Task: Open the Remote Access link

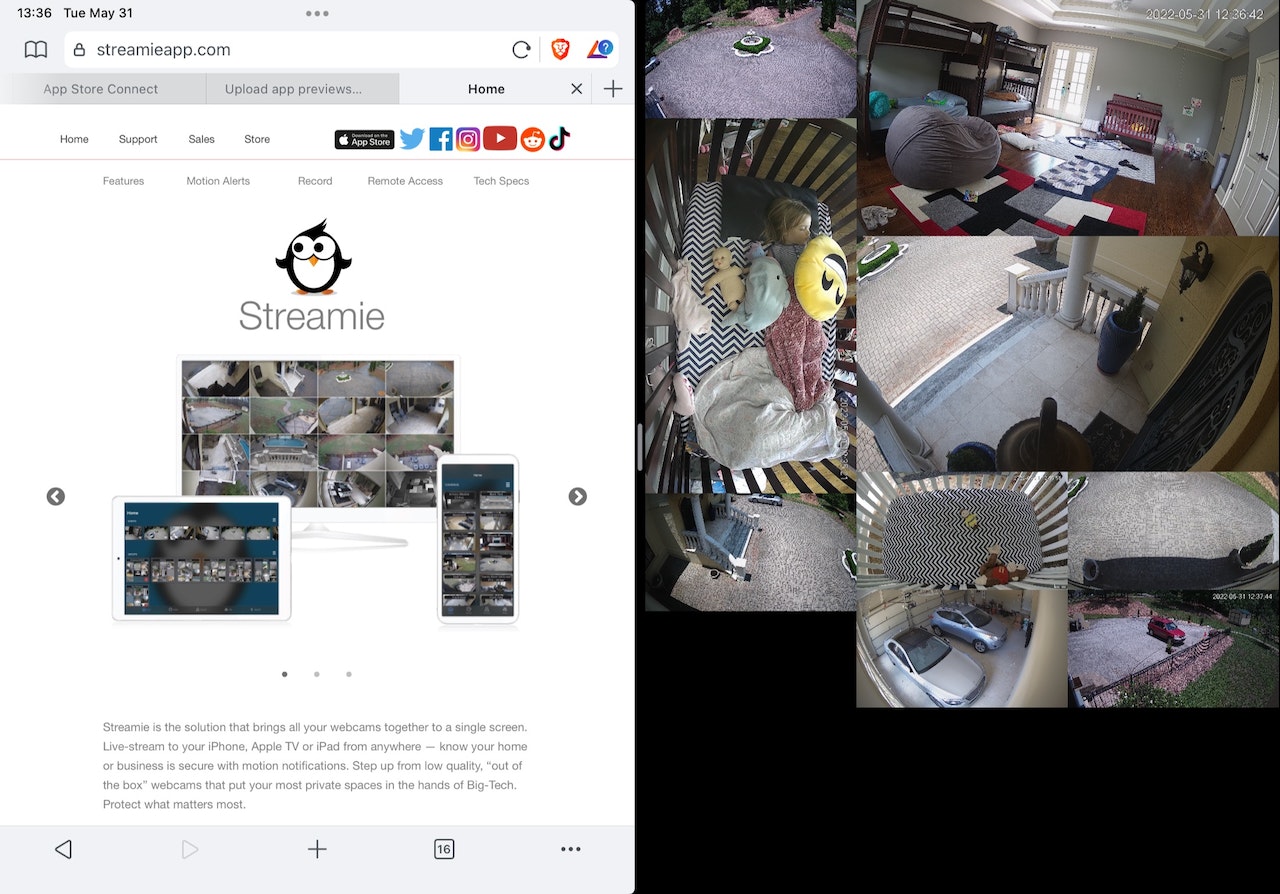Action: (405, 181)
